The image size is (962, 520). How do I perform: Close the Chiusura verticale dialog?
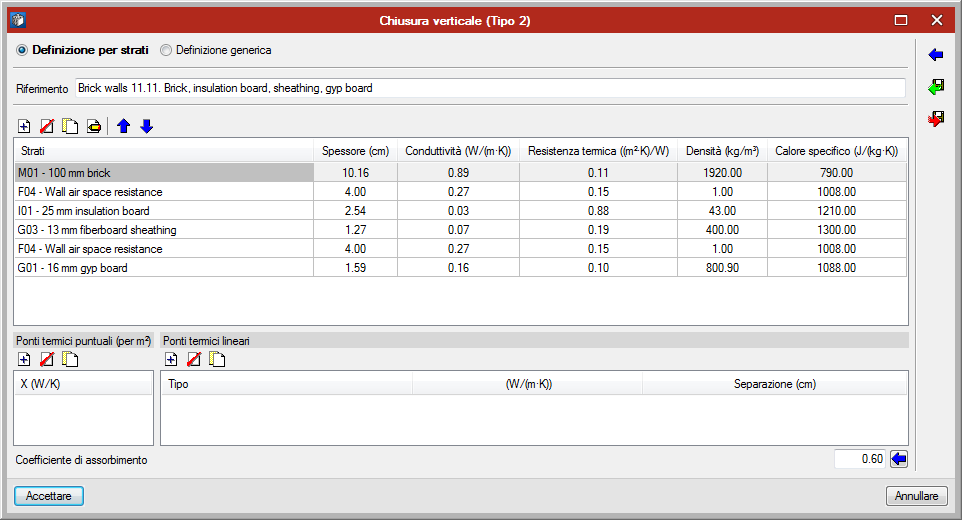point(937,20)
